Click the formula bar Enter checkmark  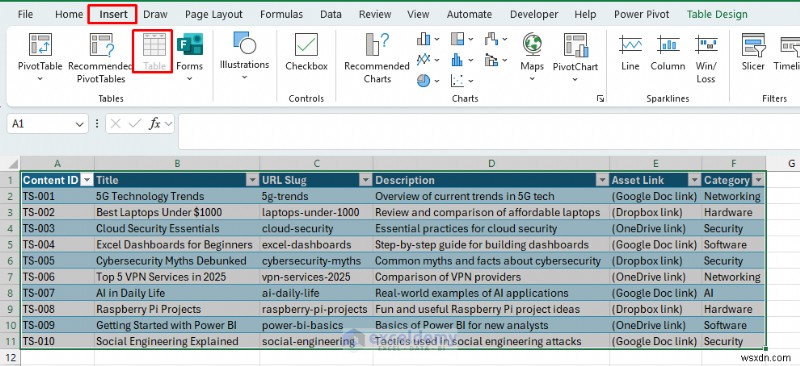click(135, 124)
